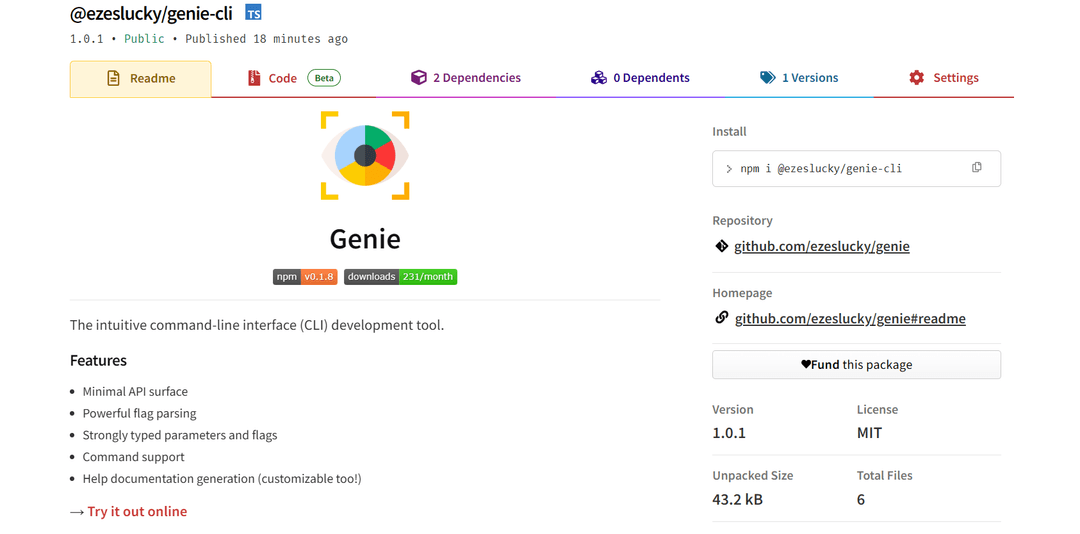Click the Versions tags icon
Screen dimensions: 1080x534
point(768,78)
